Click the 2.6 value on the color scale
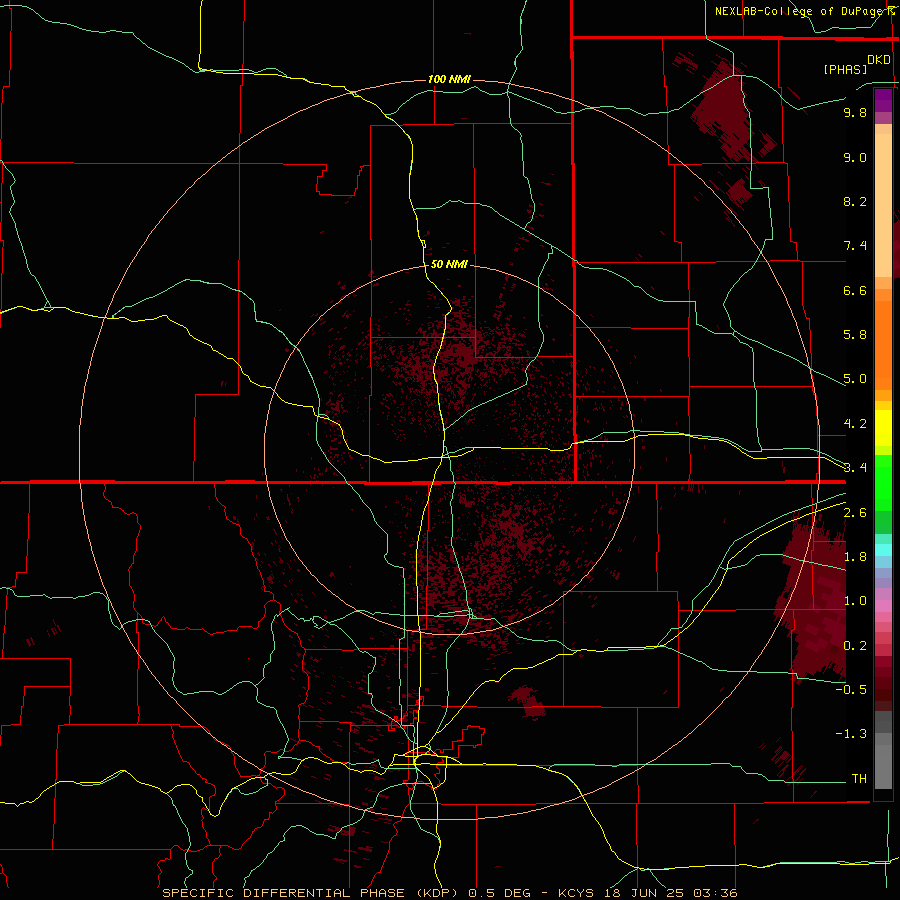900x900 pixels. 855,513
